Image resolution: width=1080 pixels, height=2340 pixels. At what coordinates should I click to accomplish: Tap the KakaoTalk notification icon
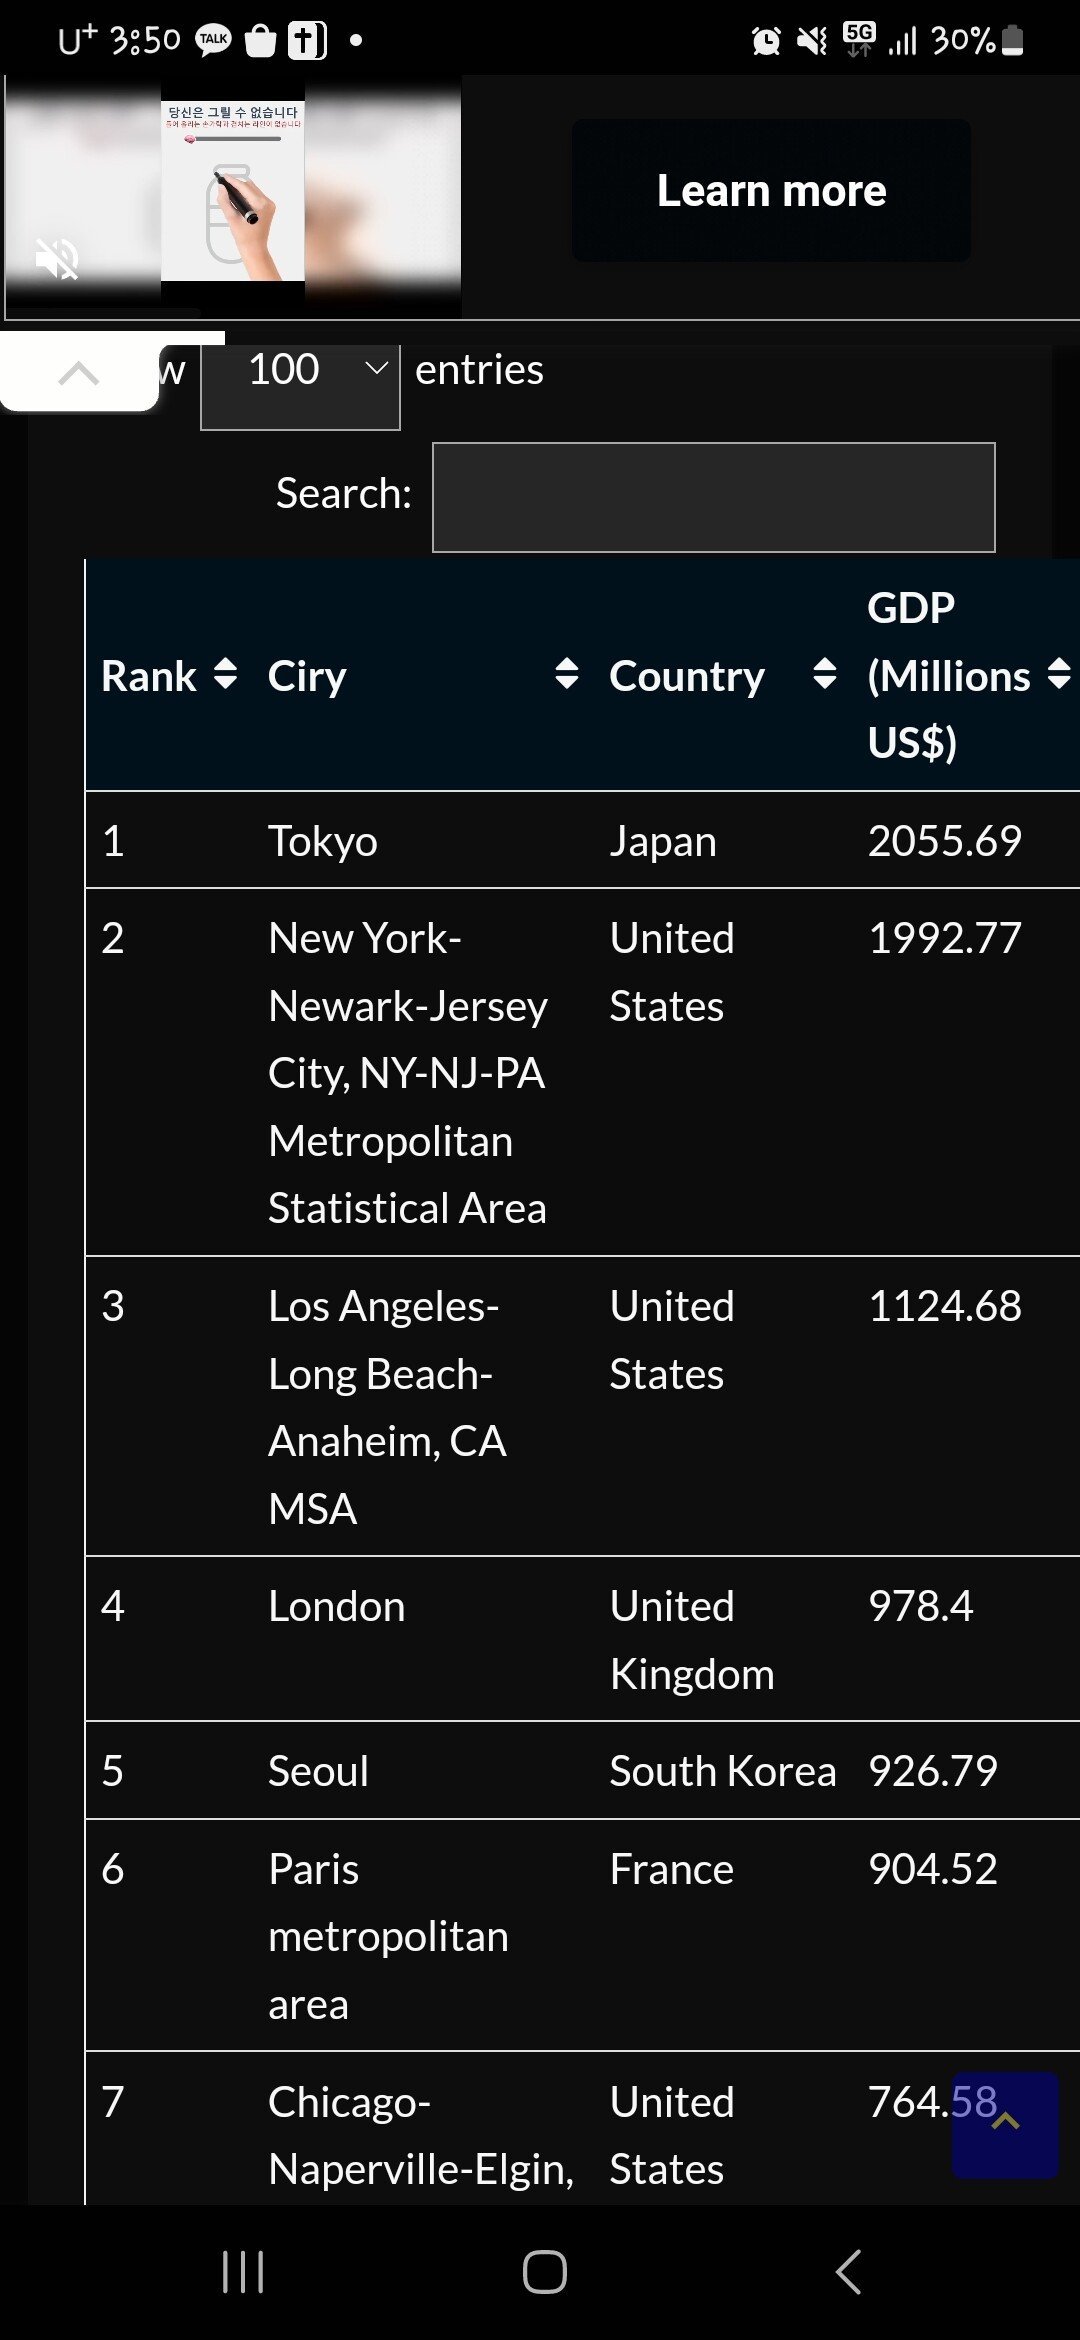(x=213, y=40)
